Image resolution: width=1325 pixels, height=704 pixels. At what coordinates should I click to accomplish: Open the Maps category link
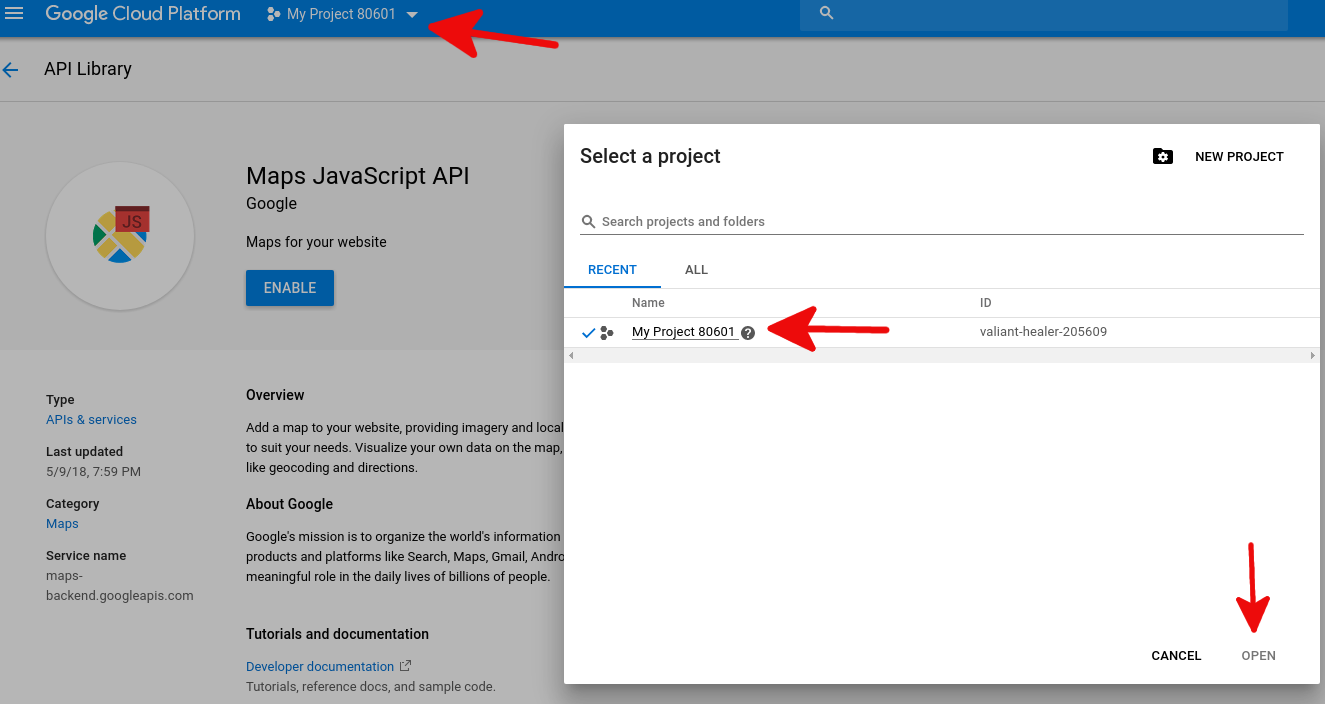pyautogui.click(x=62, y=524)
